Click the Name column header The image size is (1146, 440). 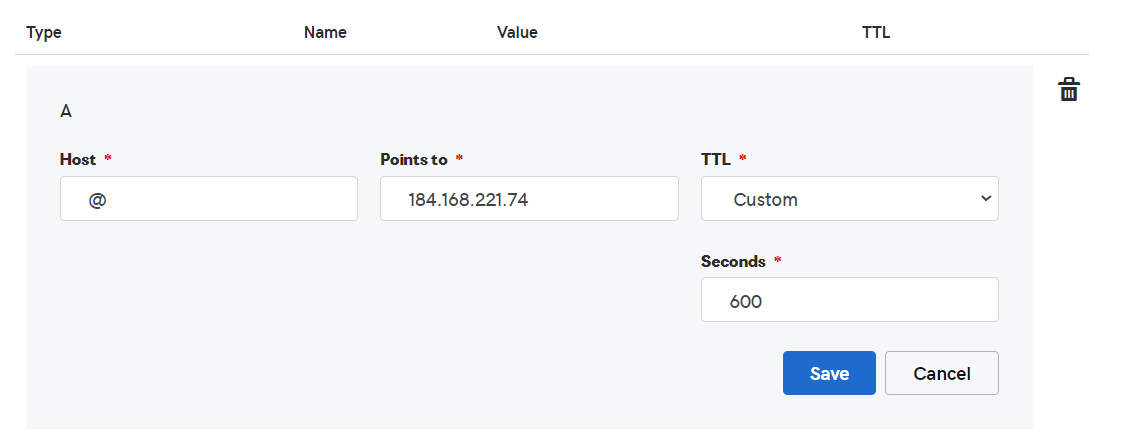tap(325, 32)
